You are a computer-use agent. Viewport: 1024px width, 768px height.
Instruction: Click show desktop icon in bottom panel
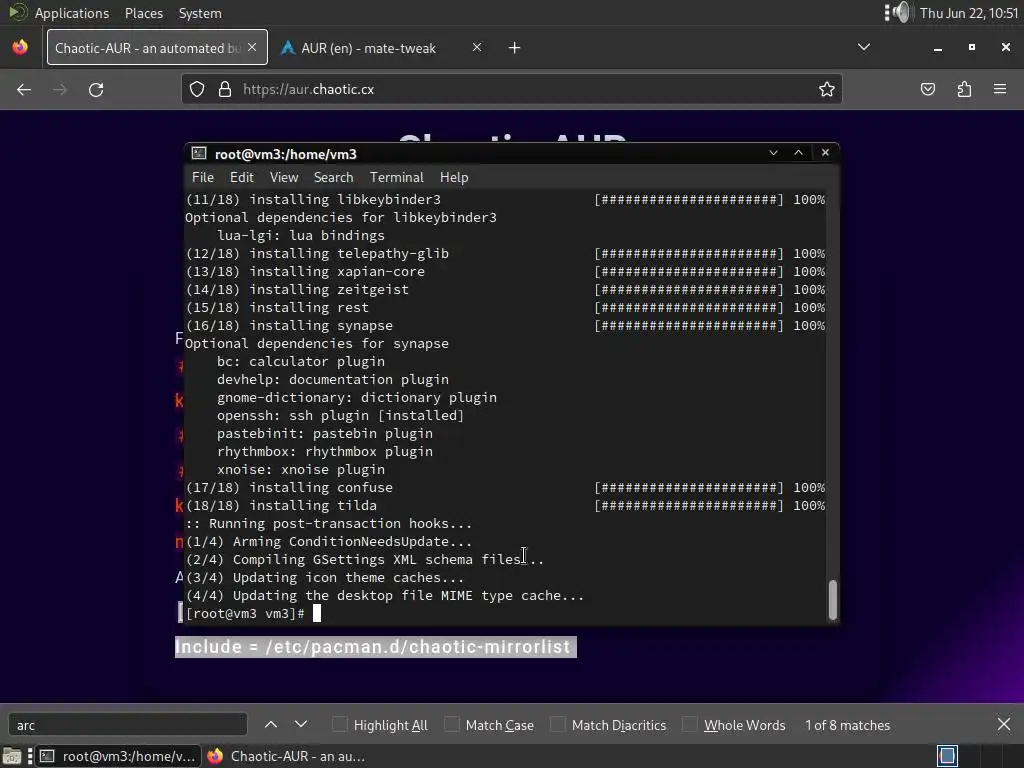(12, 756)
